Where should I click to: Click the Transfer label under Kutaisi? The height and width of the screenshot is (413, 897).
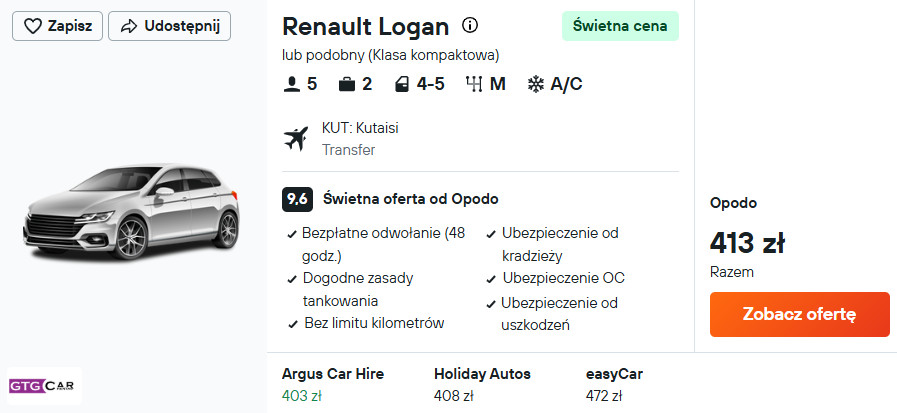[x=348, y=150]
